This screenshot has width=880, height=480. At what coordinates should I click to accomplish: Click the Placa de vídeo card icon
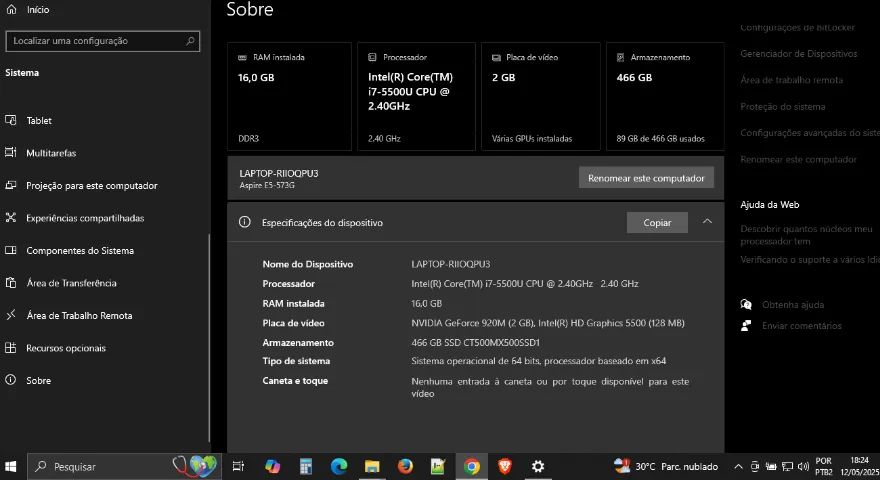(x=496, y=57)
